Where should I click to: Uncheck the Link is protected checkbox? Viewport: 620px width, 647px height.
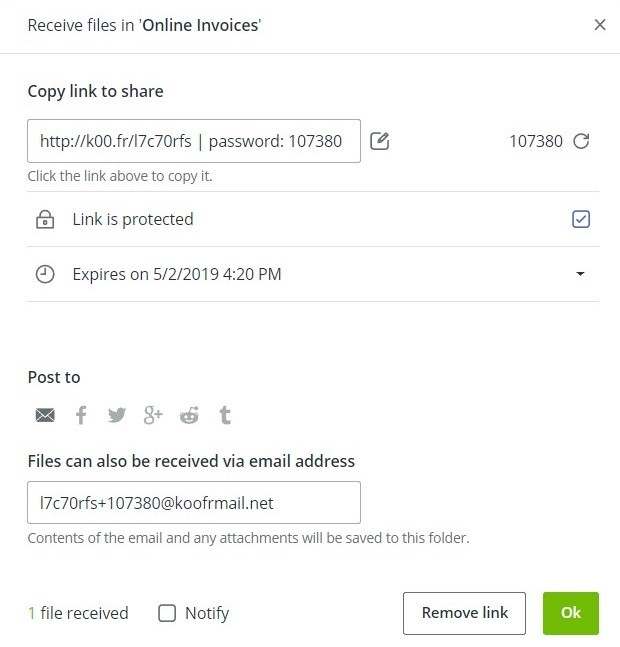[581, 219]
